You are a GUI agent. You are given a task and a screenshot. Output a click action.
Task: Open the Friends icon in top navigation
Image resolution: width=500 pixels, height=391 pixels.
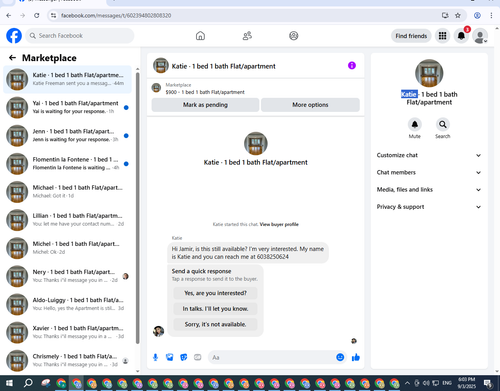(247, 36)
